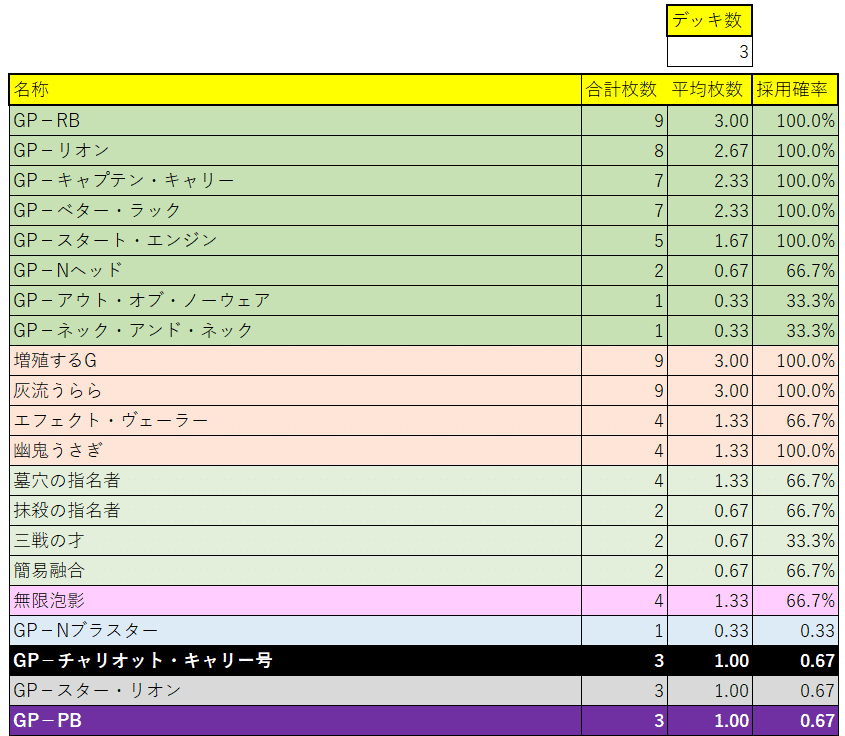Click the GP－リオン name cell
Viewport: 845px width, 736px height.
(x=295, y=150)
